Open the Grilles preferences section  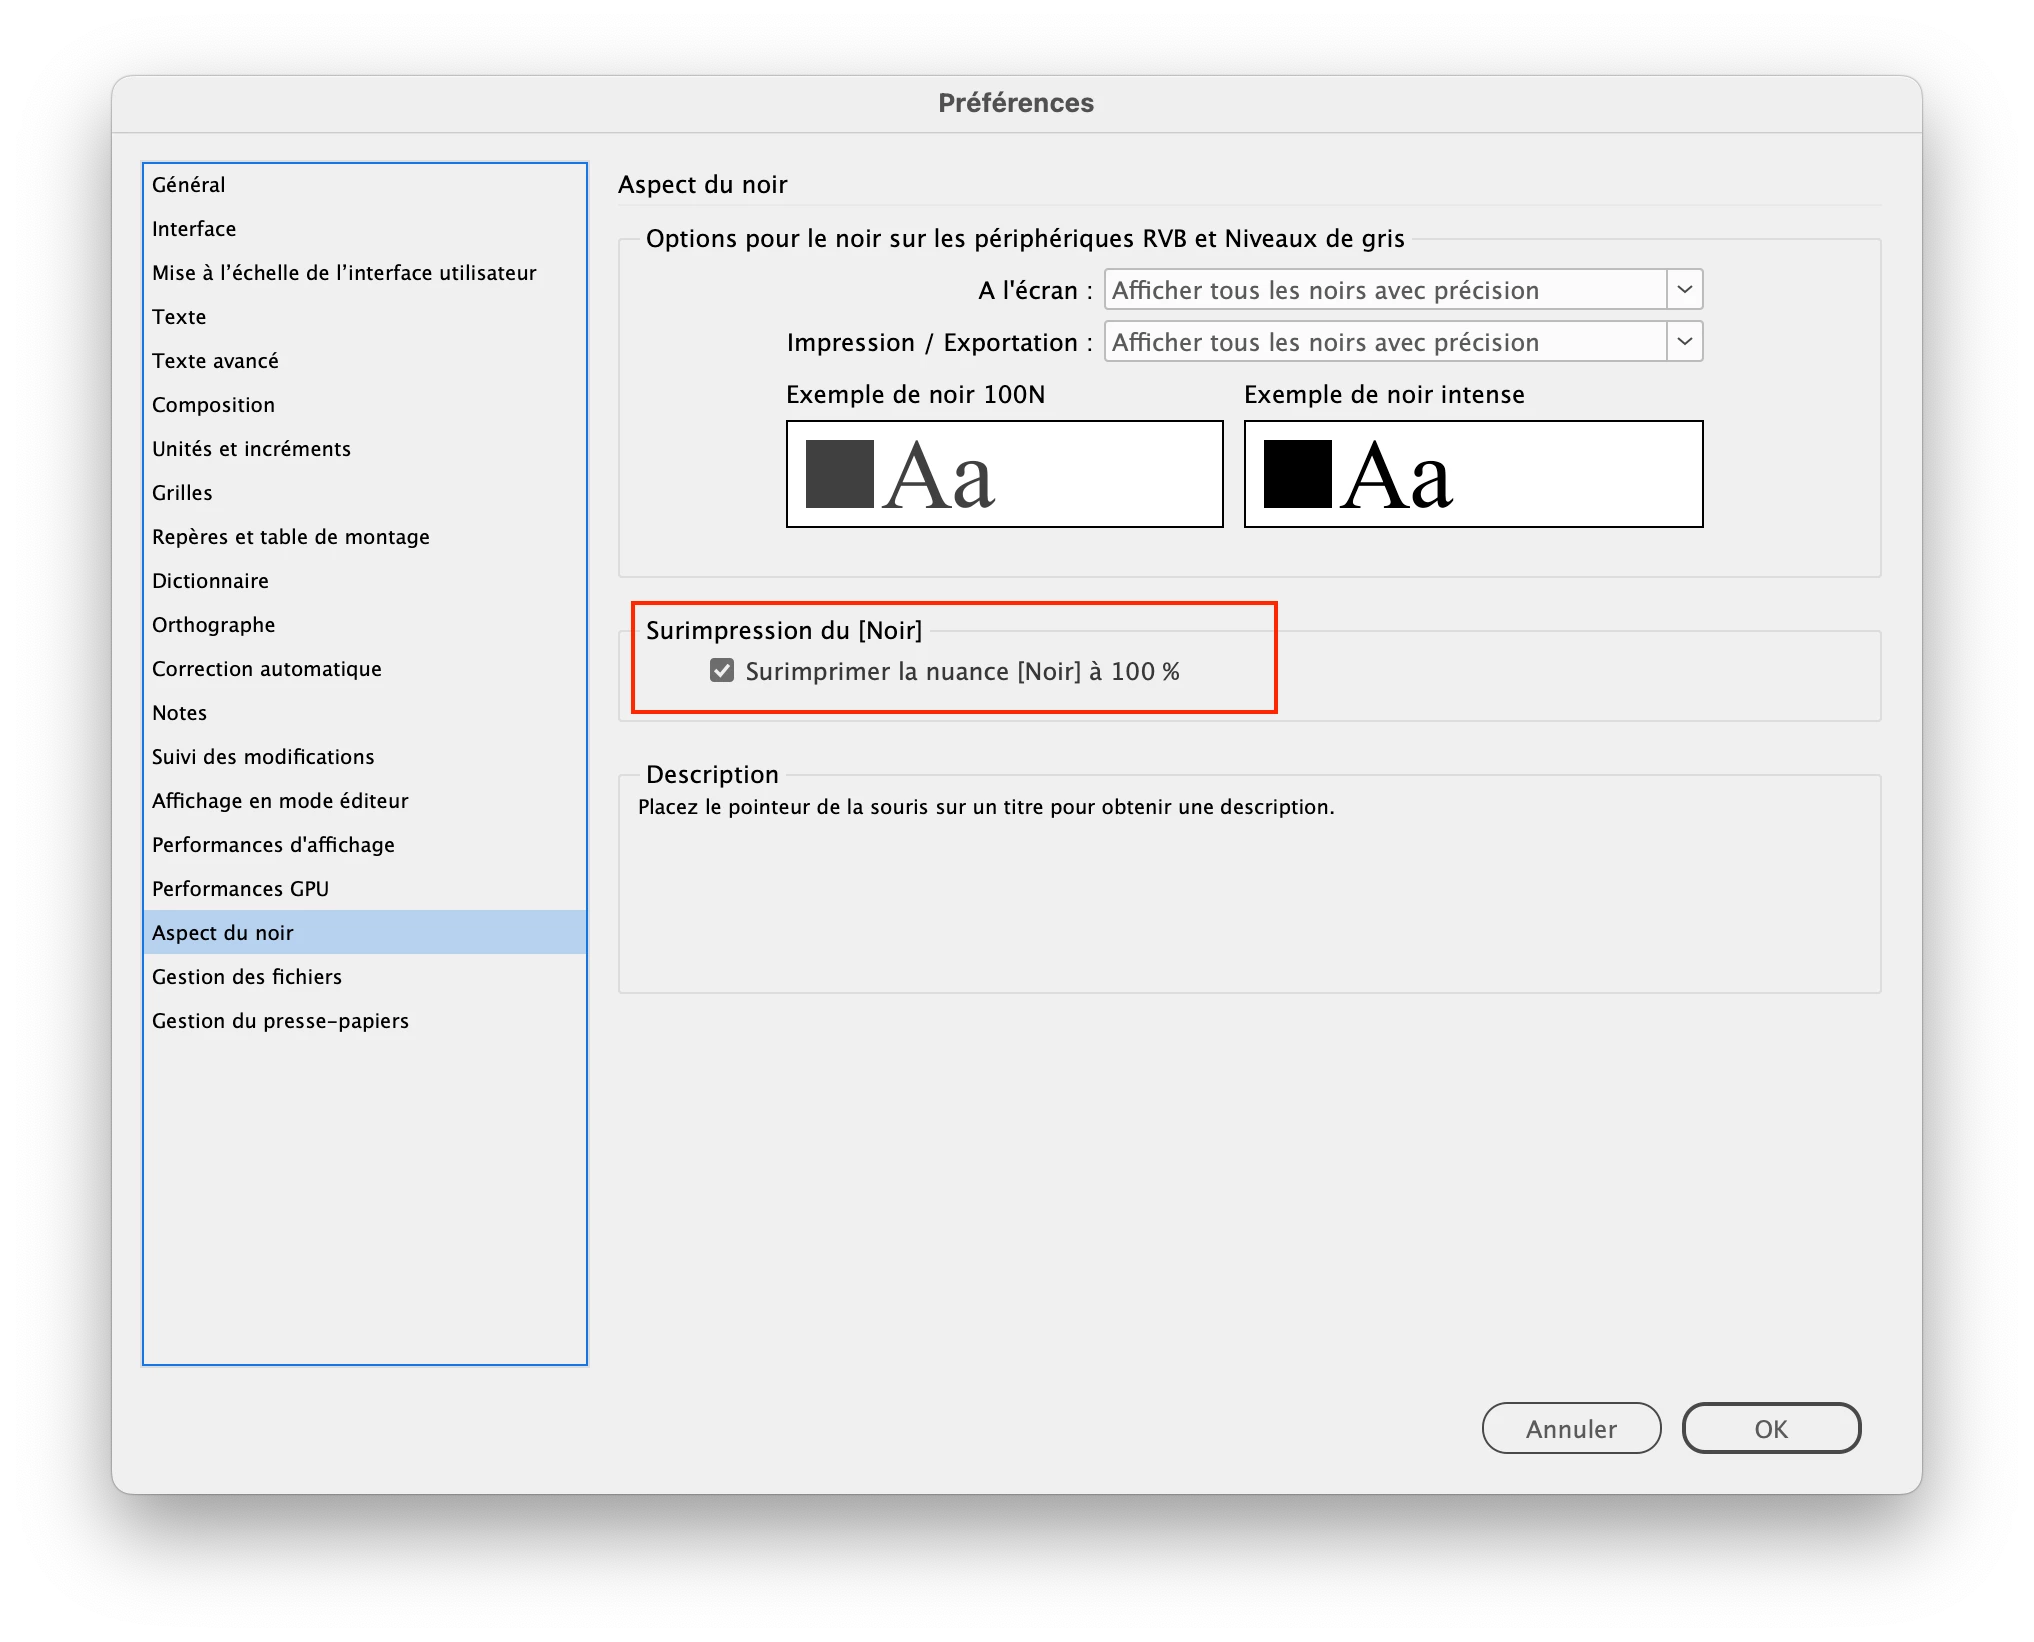[x=182, y=493]
